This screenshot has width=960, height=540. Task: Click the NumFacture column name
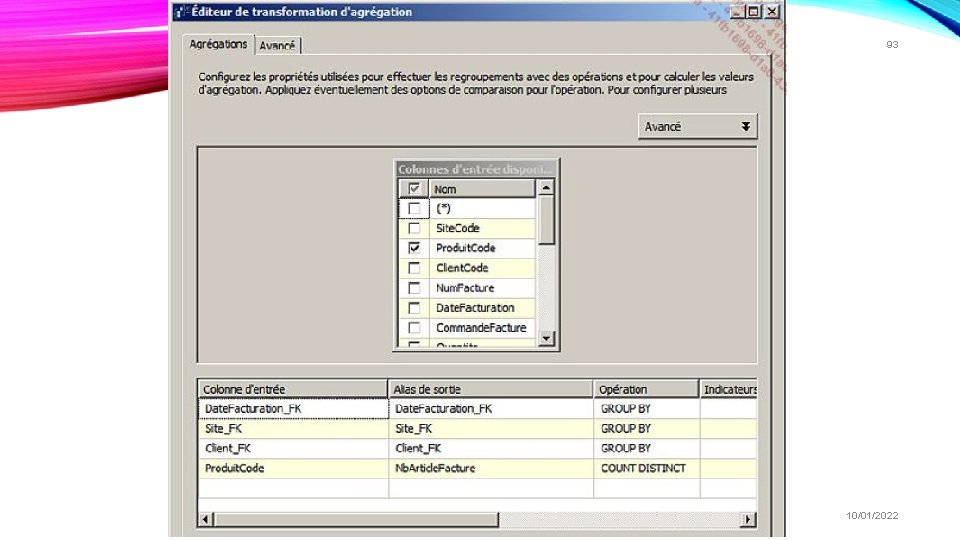point(465,288)
